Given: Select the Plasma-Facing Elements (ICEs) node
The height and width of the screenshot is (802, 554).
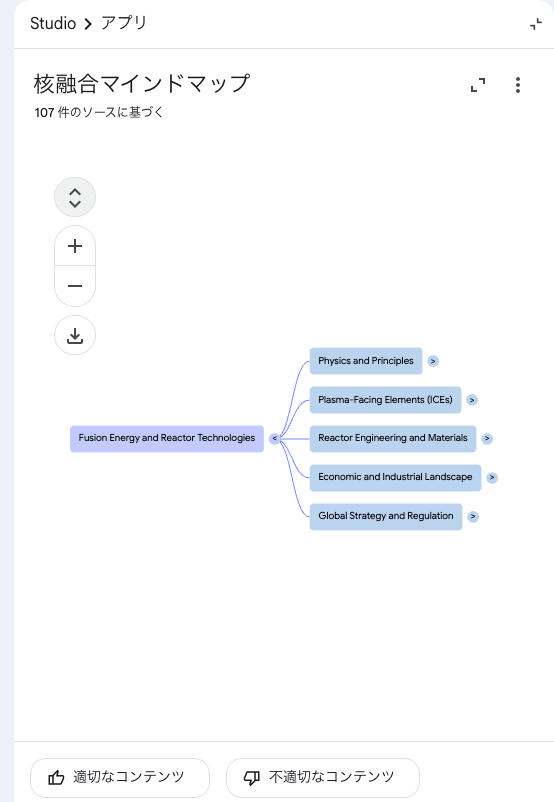Looking at the screenshot, I should [385, 399].
